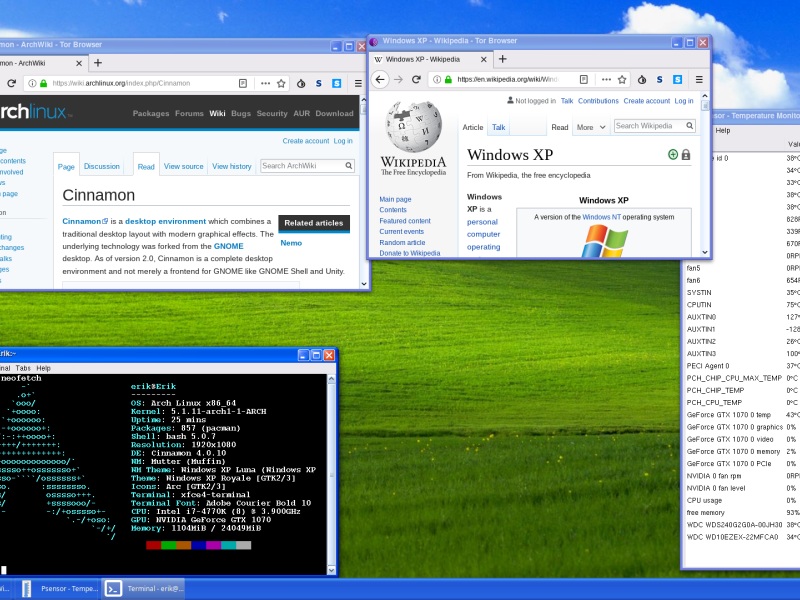800x600 pixels.
Task: Select the CPUTIN sensor row in Psensor
Action: [x=741, y=305]
